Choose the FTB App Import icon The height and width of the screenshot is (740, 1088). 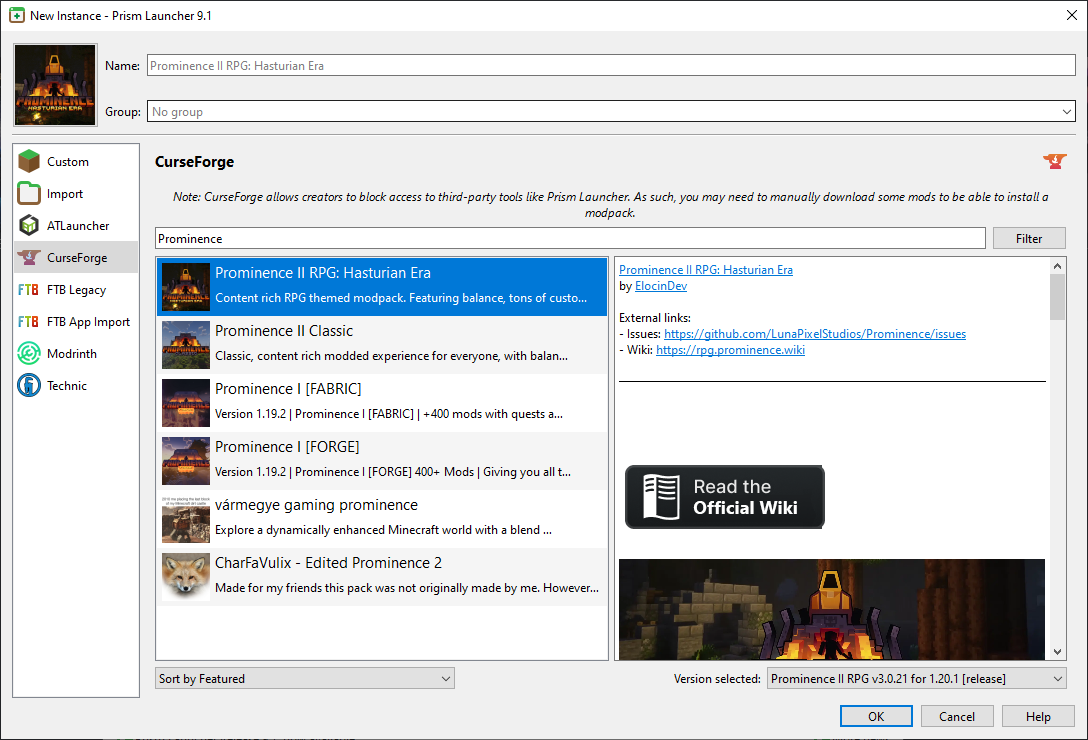click(x=29, y=322)
